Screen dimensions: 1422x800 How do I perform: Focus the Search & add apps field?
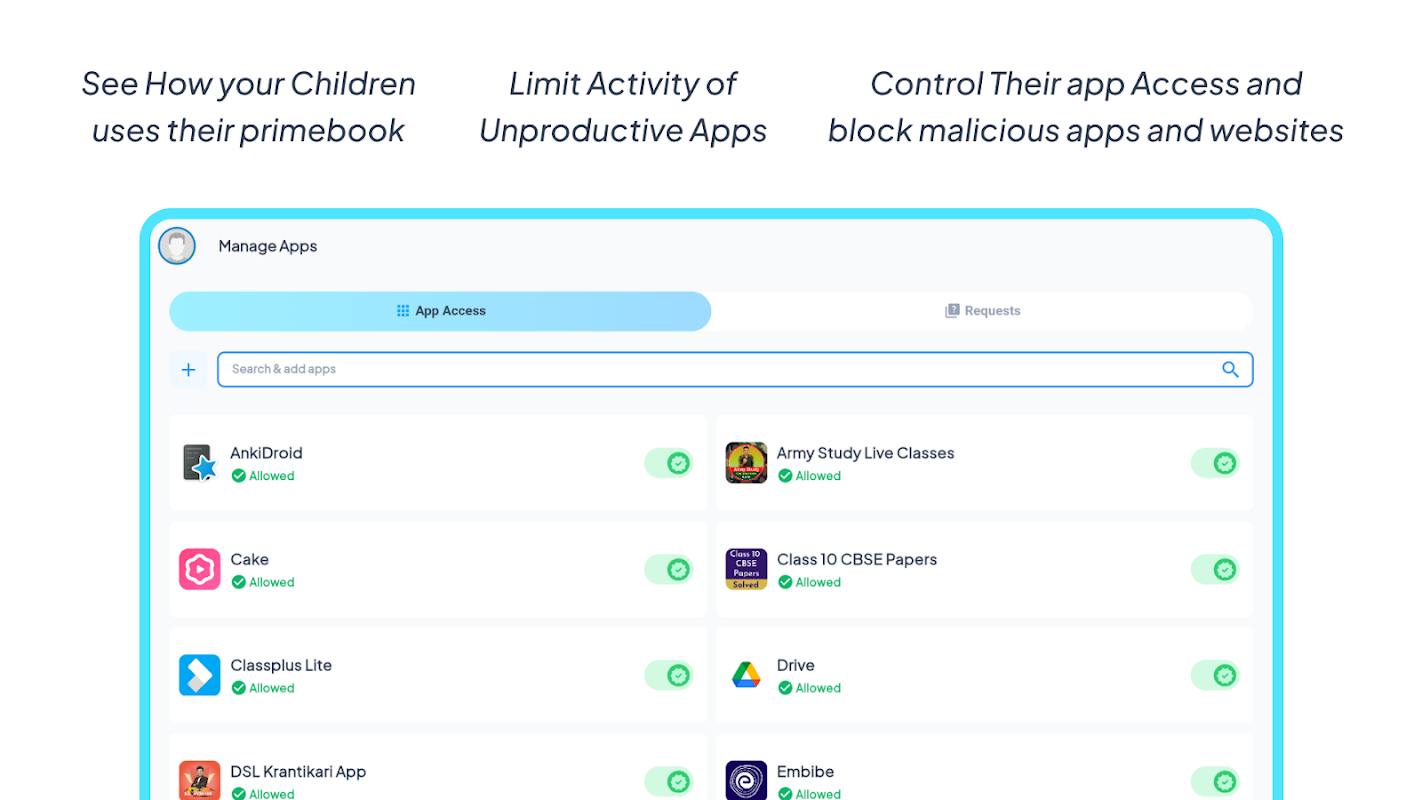click(x=735, y=369)
